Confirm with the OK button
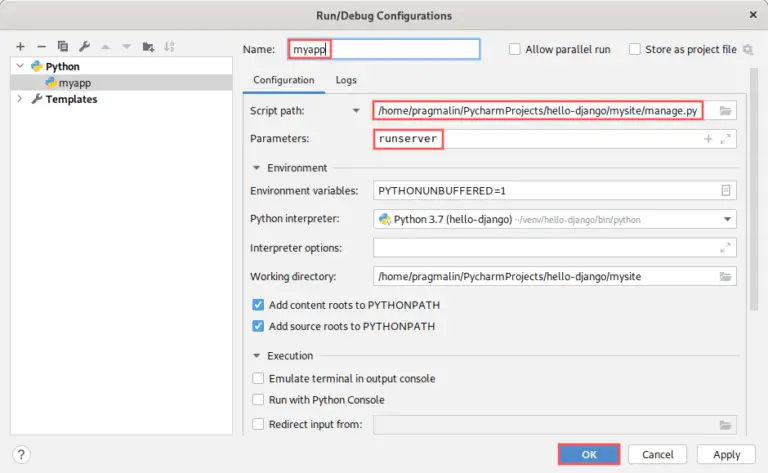Viewport: 768px width, 473px height. (x=589, y=454)
